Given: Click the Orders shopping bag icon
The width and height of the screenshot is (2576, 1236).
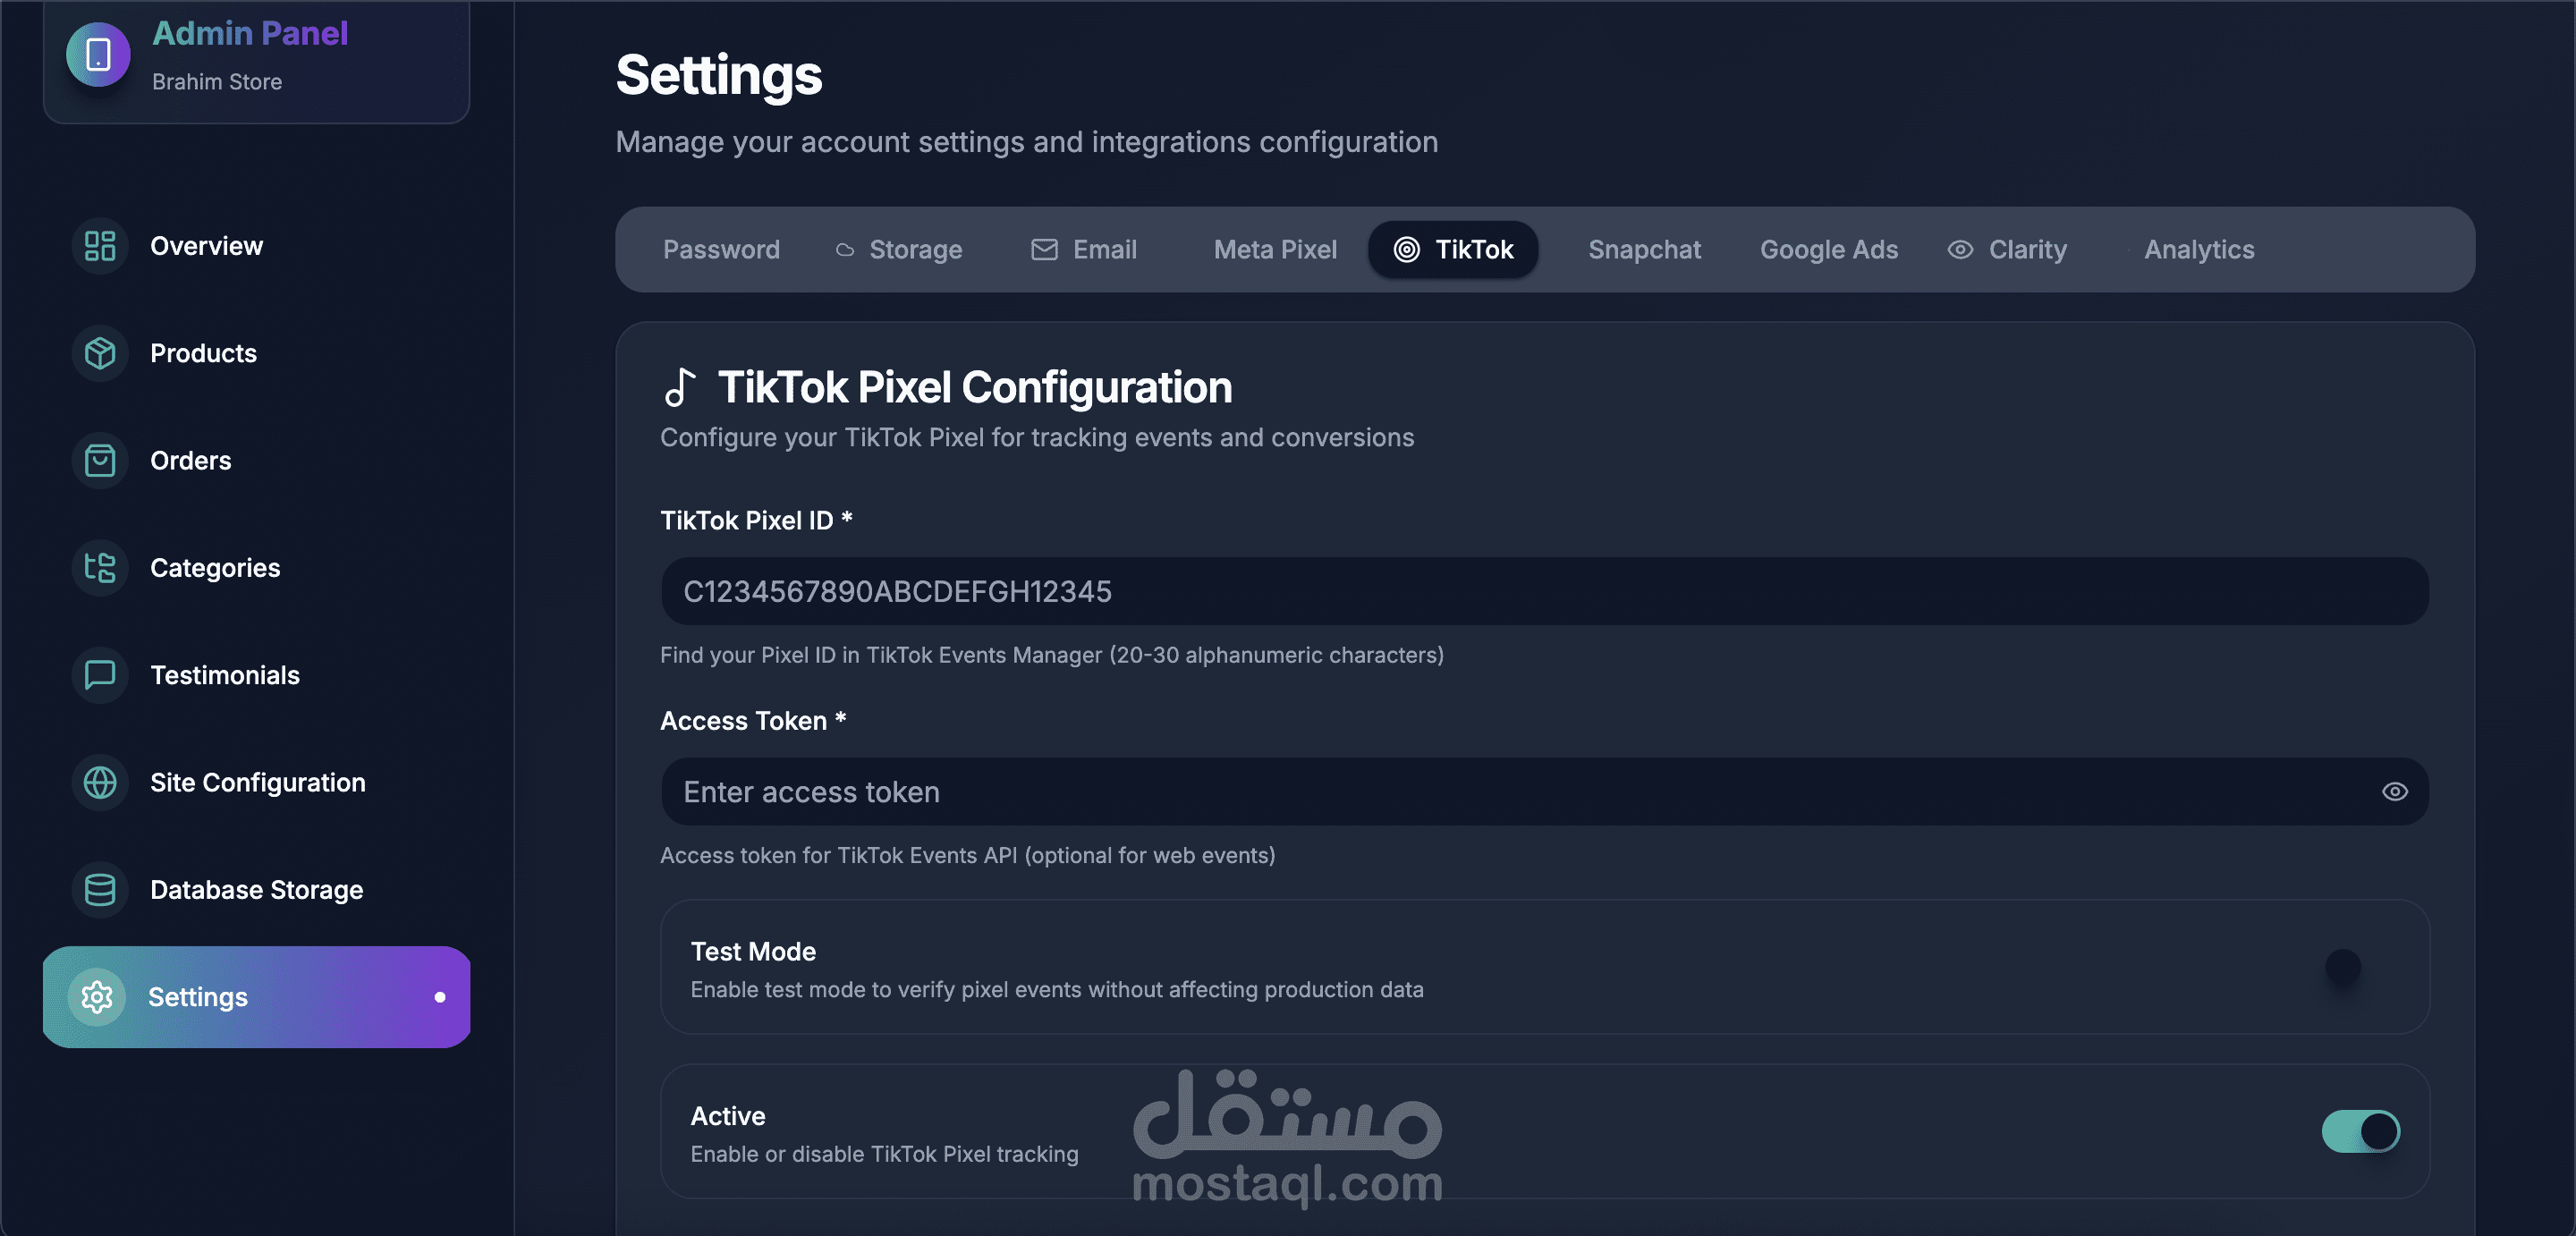Looking at the screenshot, I should tap(100, 460).
